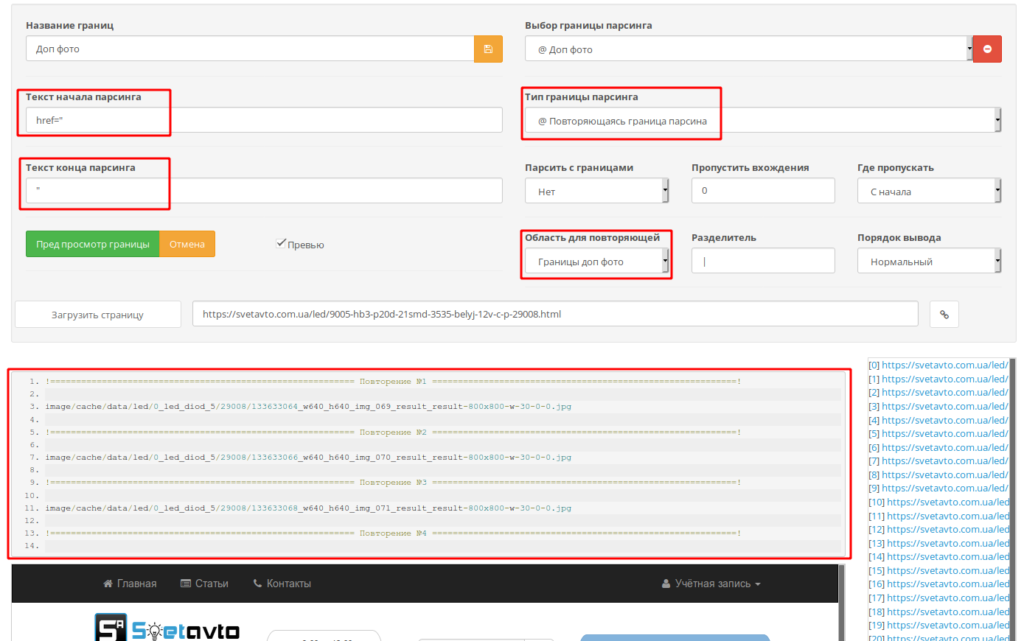Click the Svetavto site logo
This screenshot has width=1024, height=641.
tap(167, 628)
